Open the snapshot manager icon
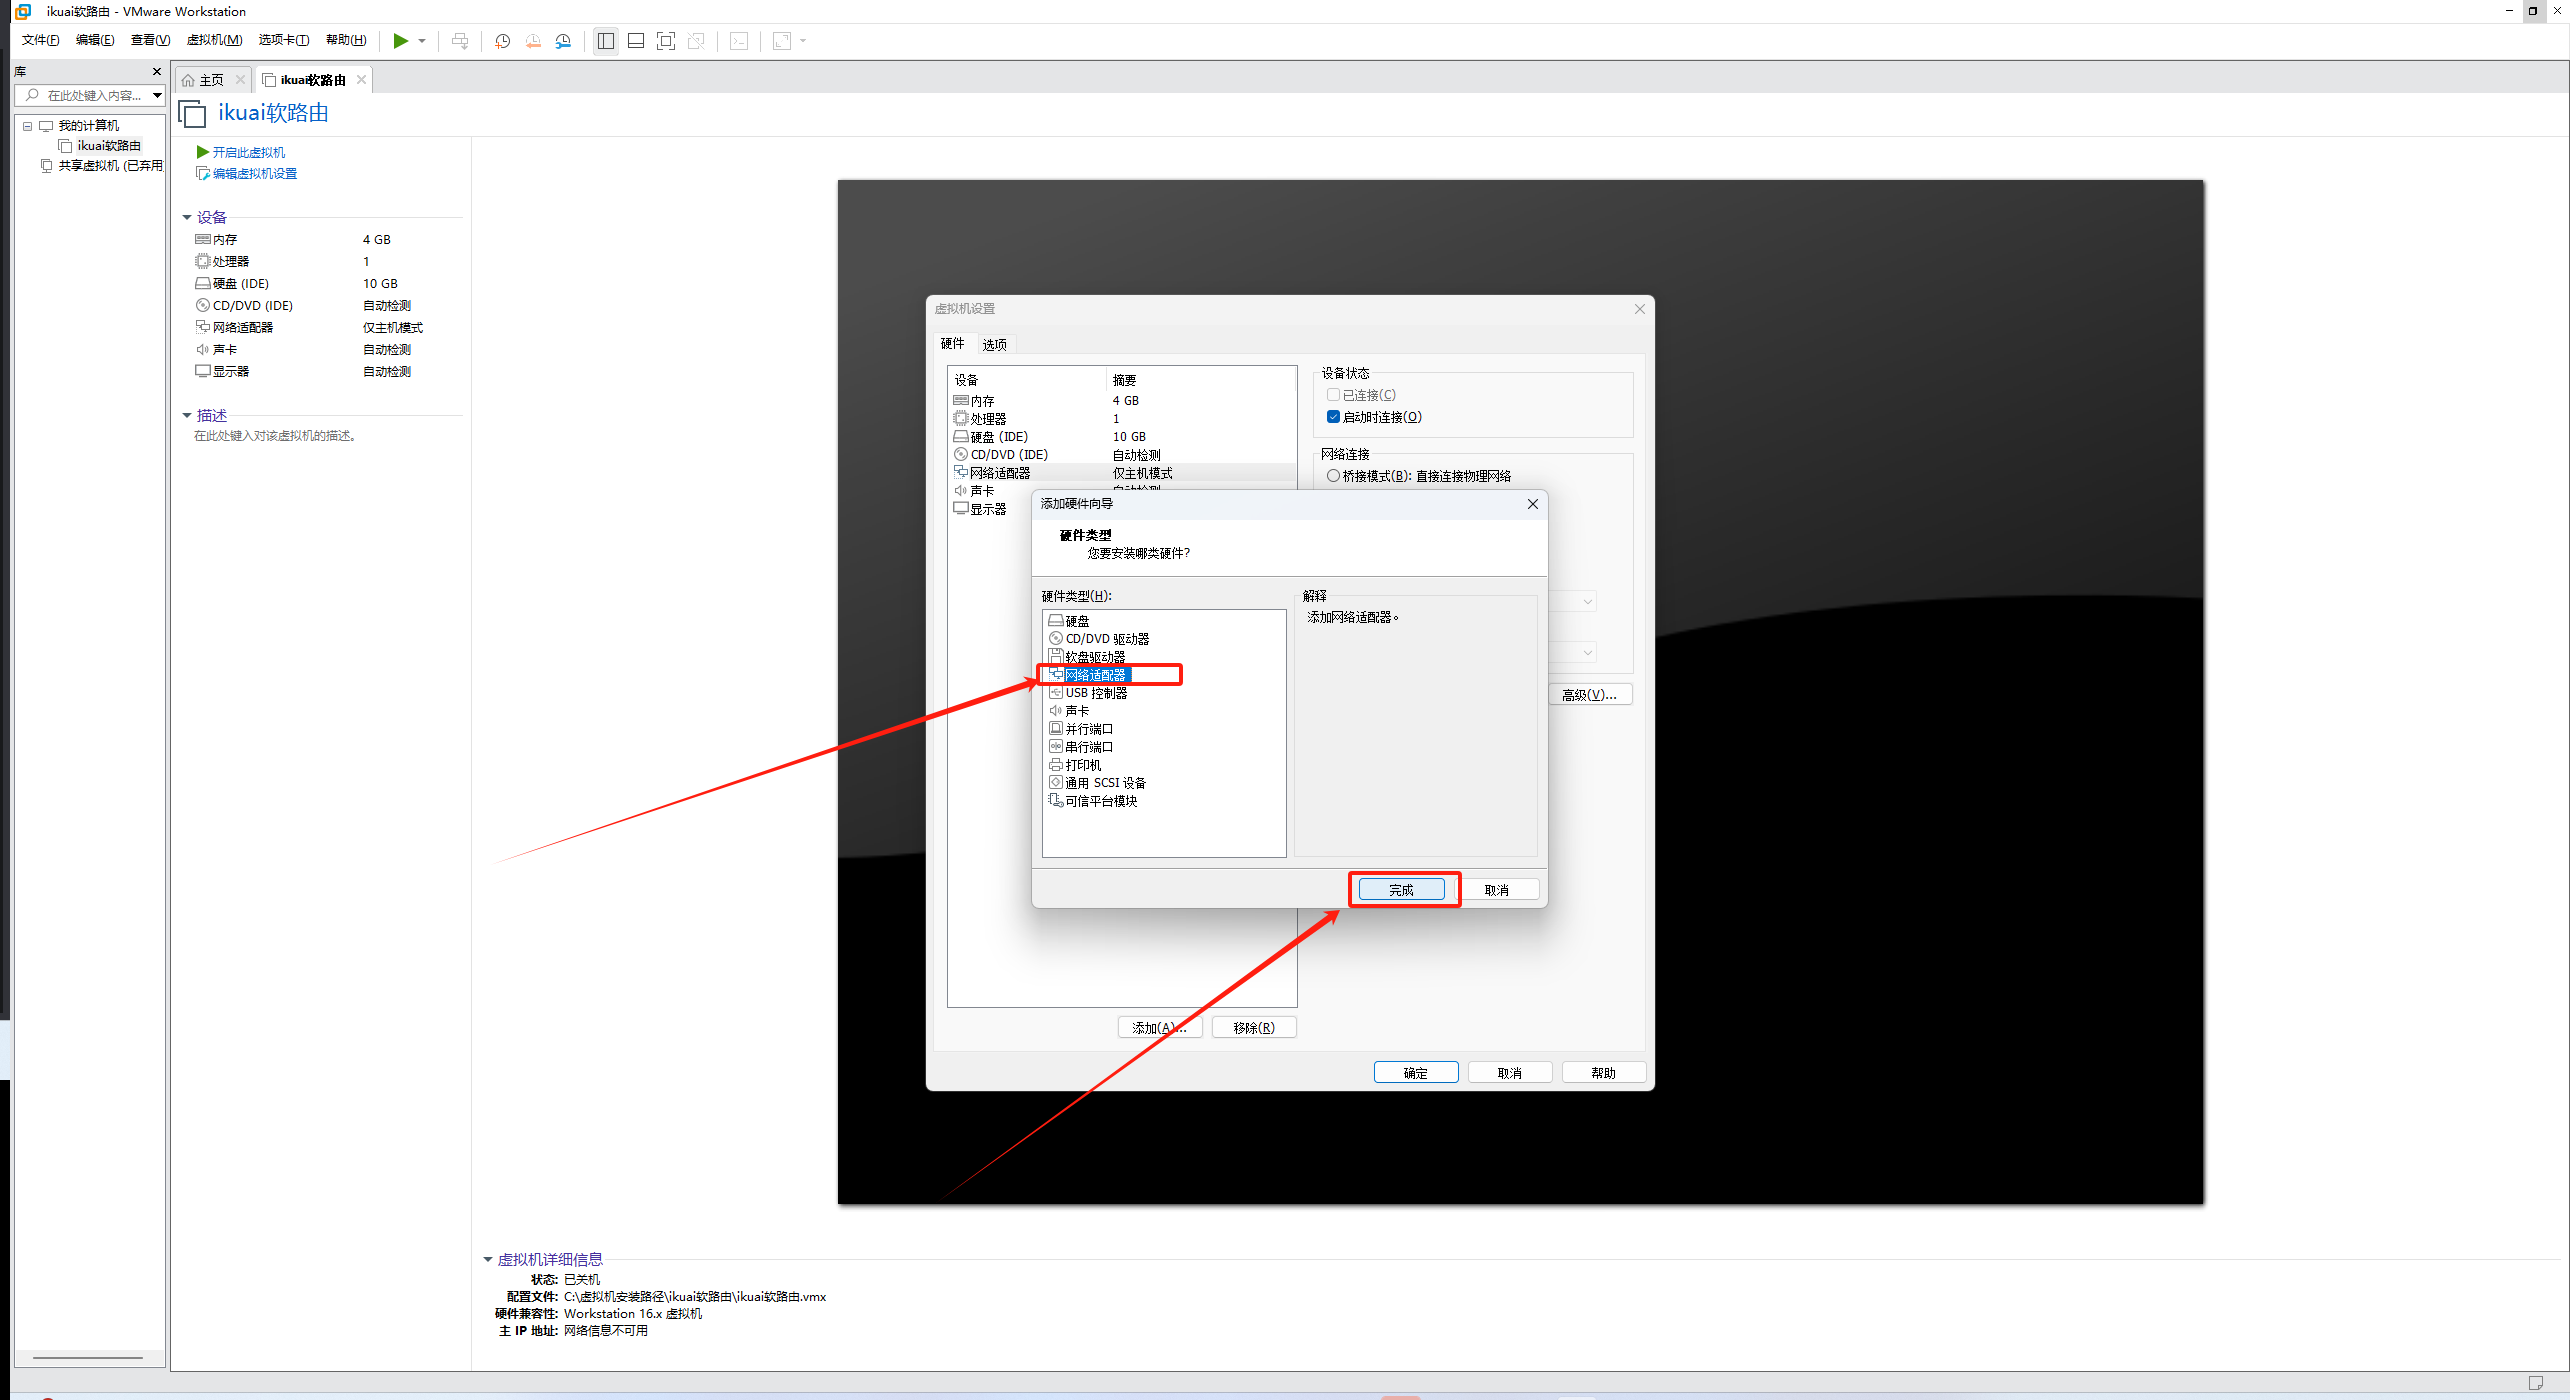 point(564,41)
